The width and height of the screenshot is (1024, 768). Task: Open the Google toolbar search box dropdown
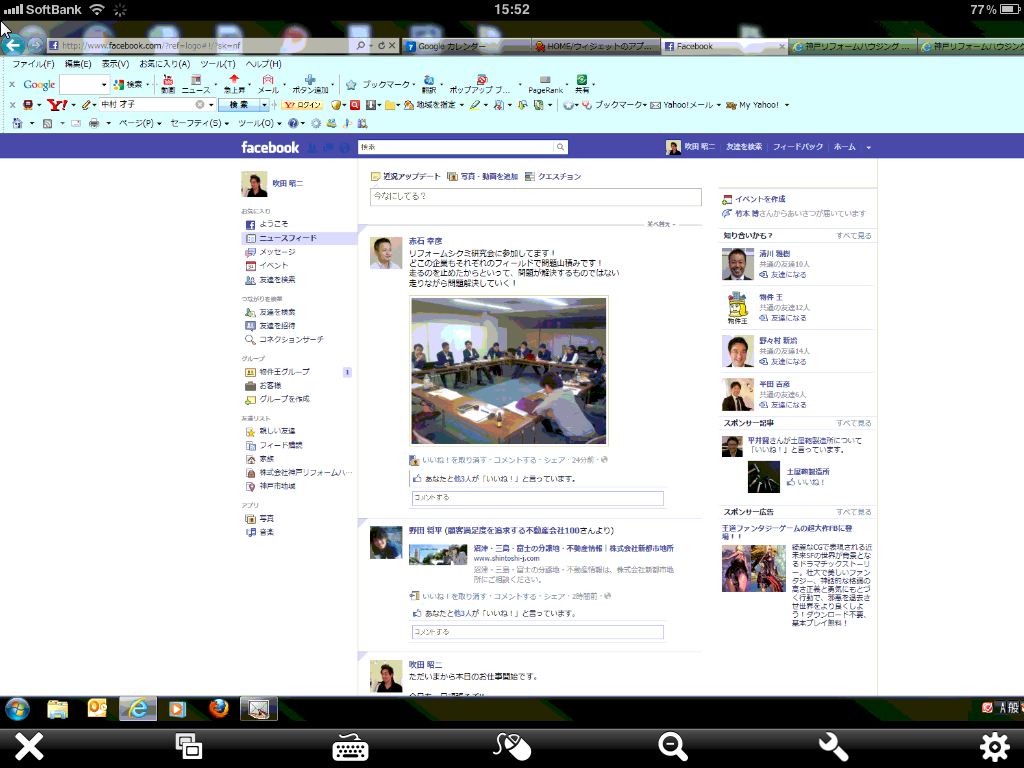[104, 85]
